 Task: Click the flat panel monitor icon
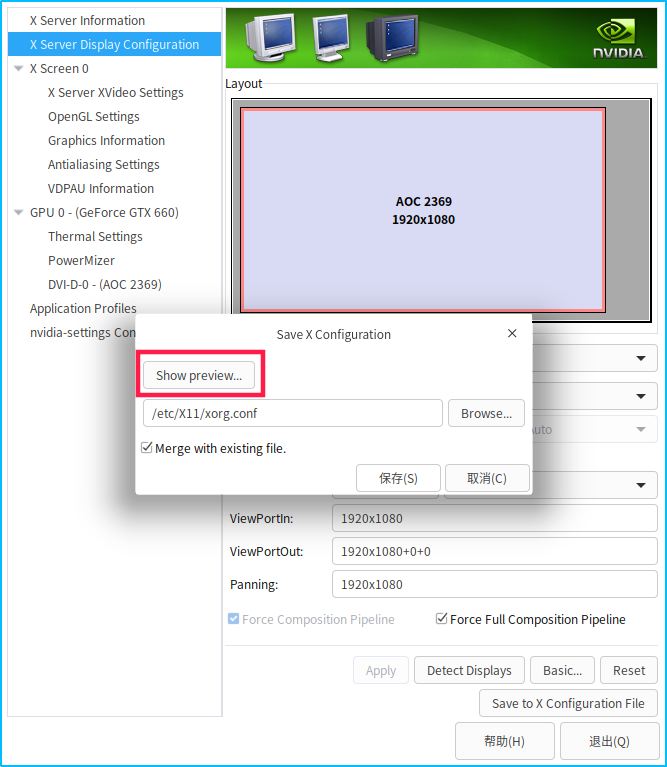(331, 38)
